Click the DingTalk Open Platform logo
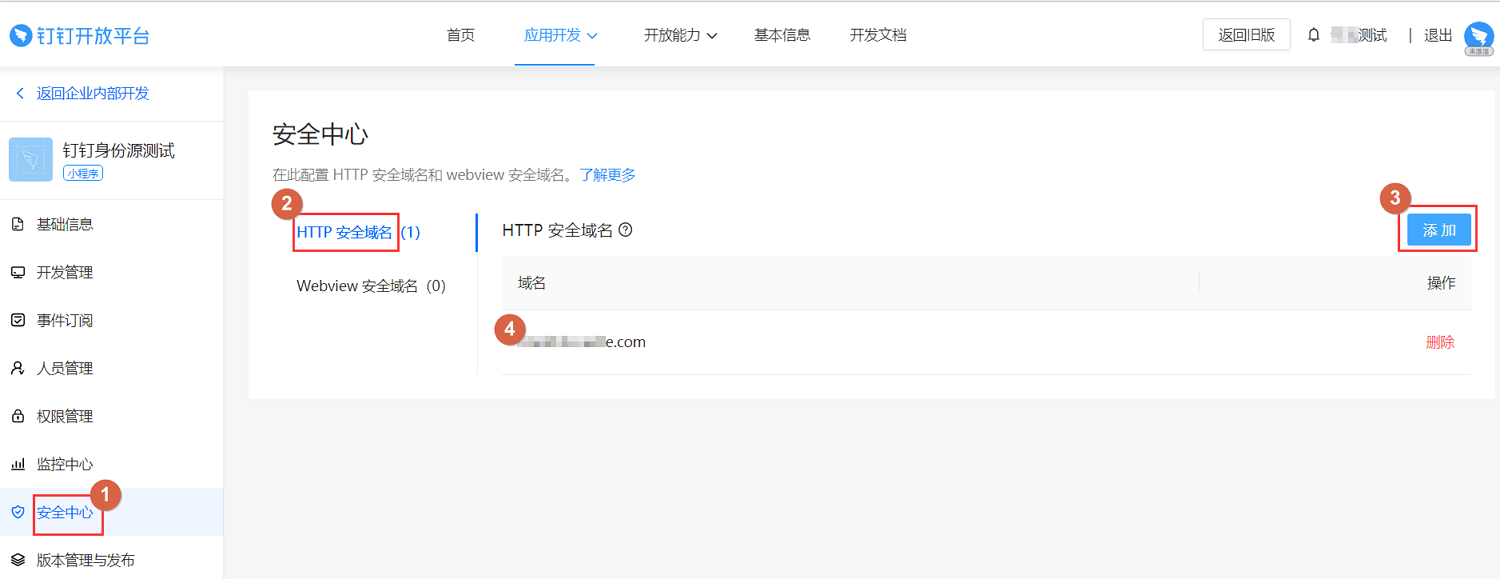This screenshot has width=1500, height=579. 80,36
